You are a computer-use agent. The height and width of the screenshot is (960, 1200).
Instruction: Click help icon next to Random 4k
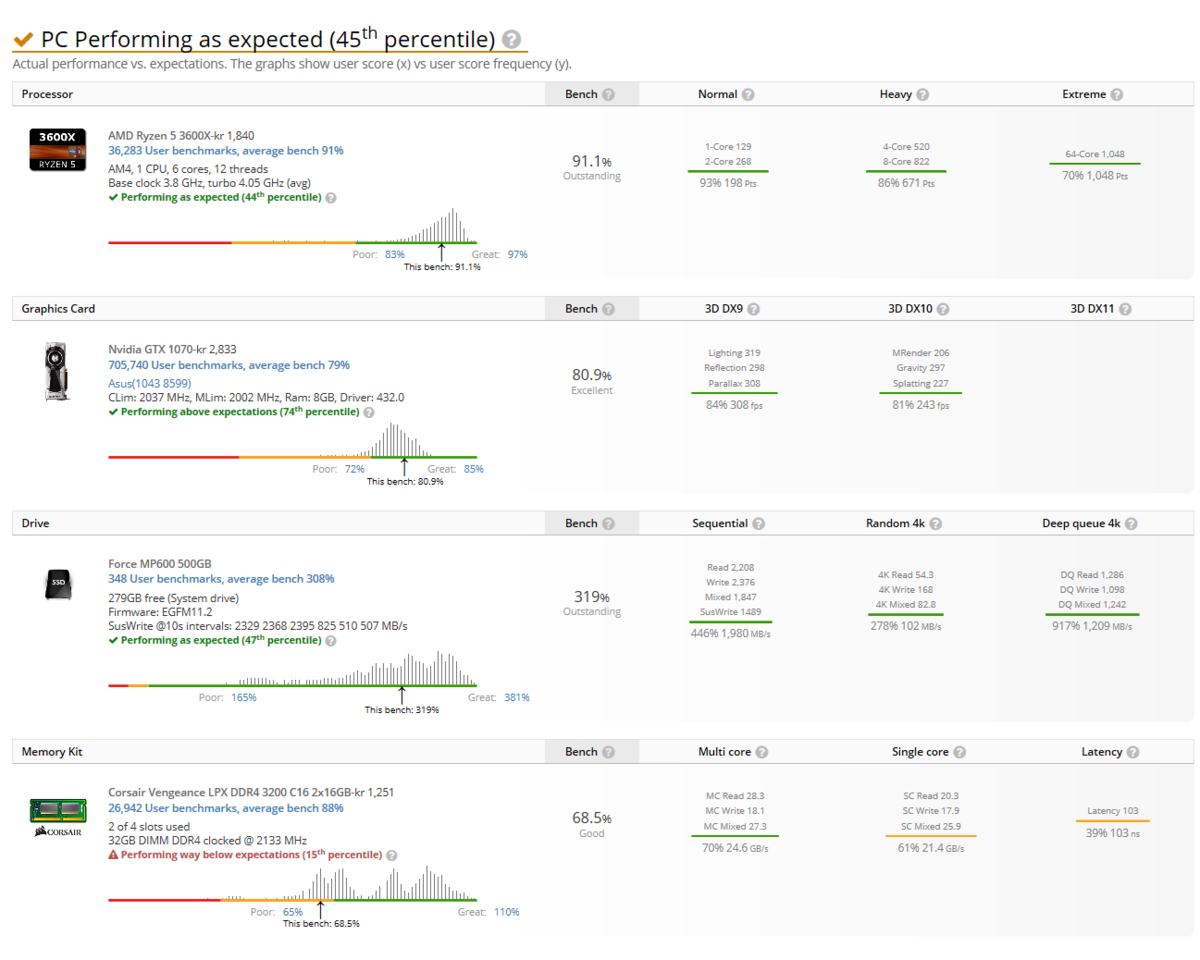935,523
